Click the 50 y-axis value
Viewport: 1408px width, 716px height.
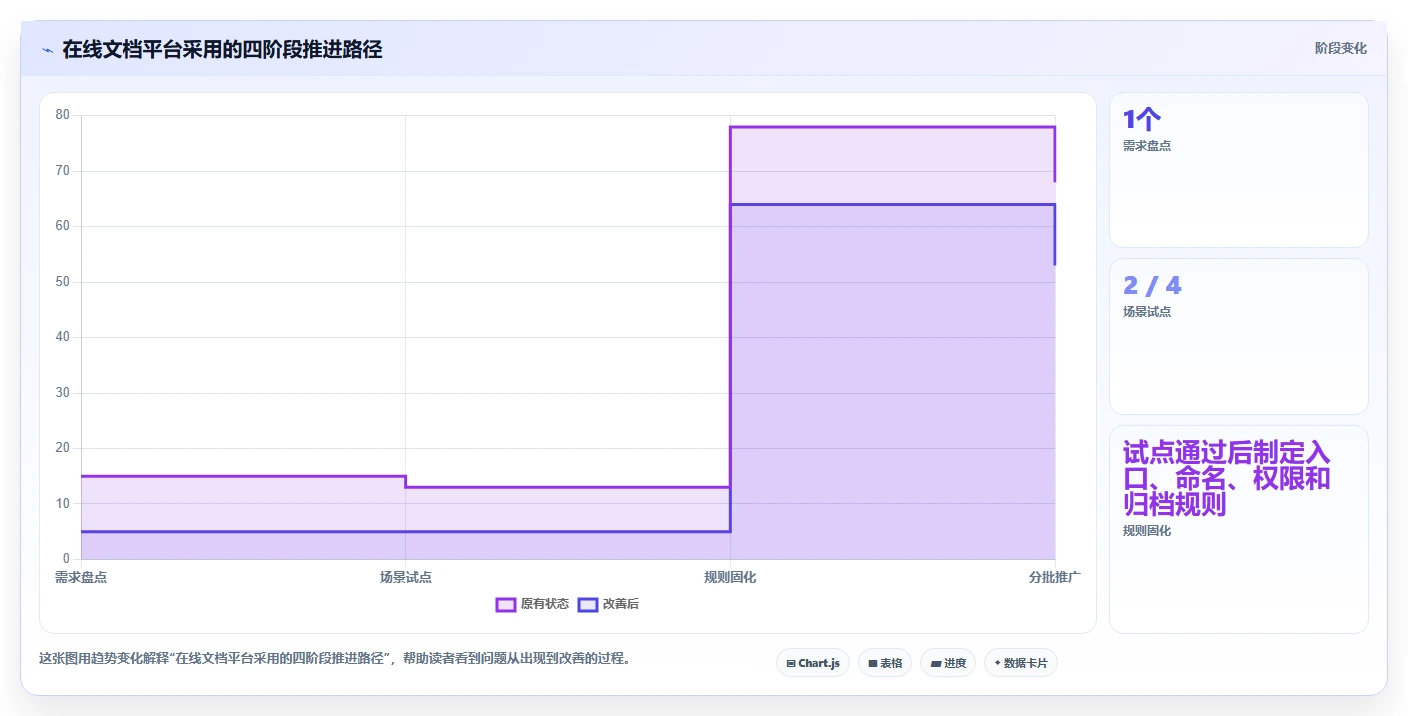click(63, 282)
